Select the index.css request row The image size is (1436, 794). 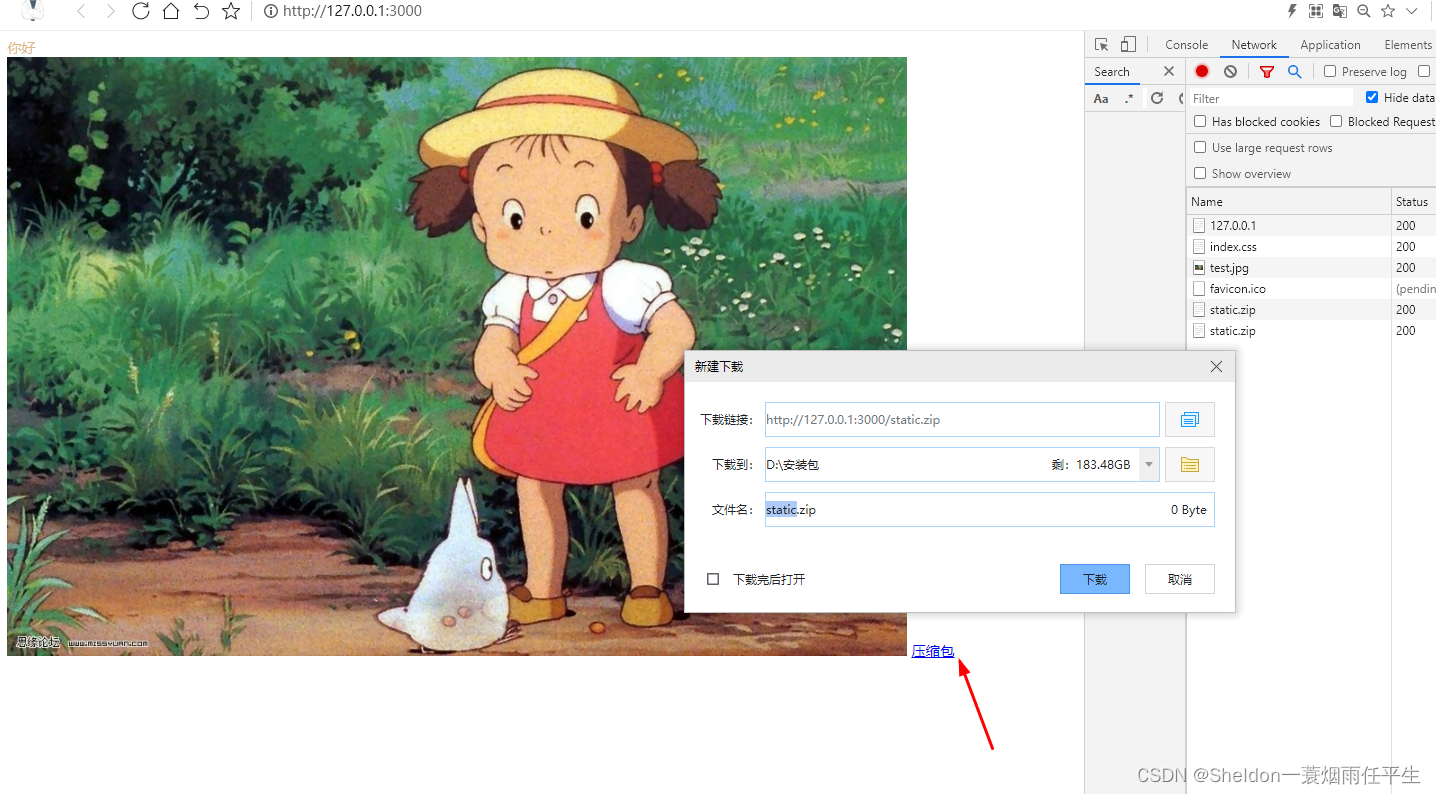tap(1311, 246)
